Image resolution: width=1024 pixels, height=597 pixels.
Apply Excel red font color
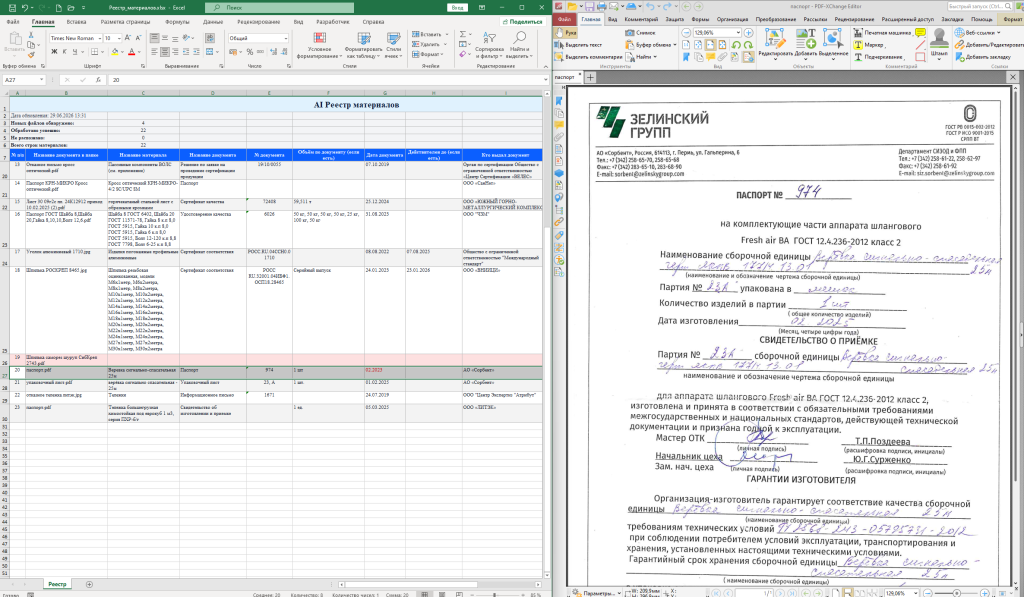(x=131, y=52)
